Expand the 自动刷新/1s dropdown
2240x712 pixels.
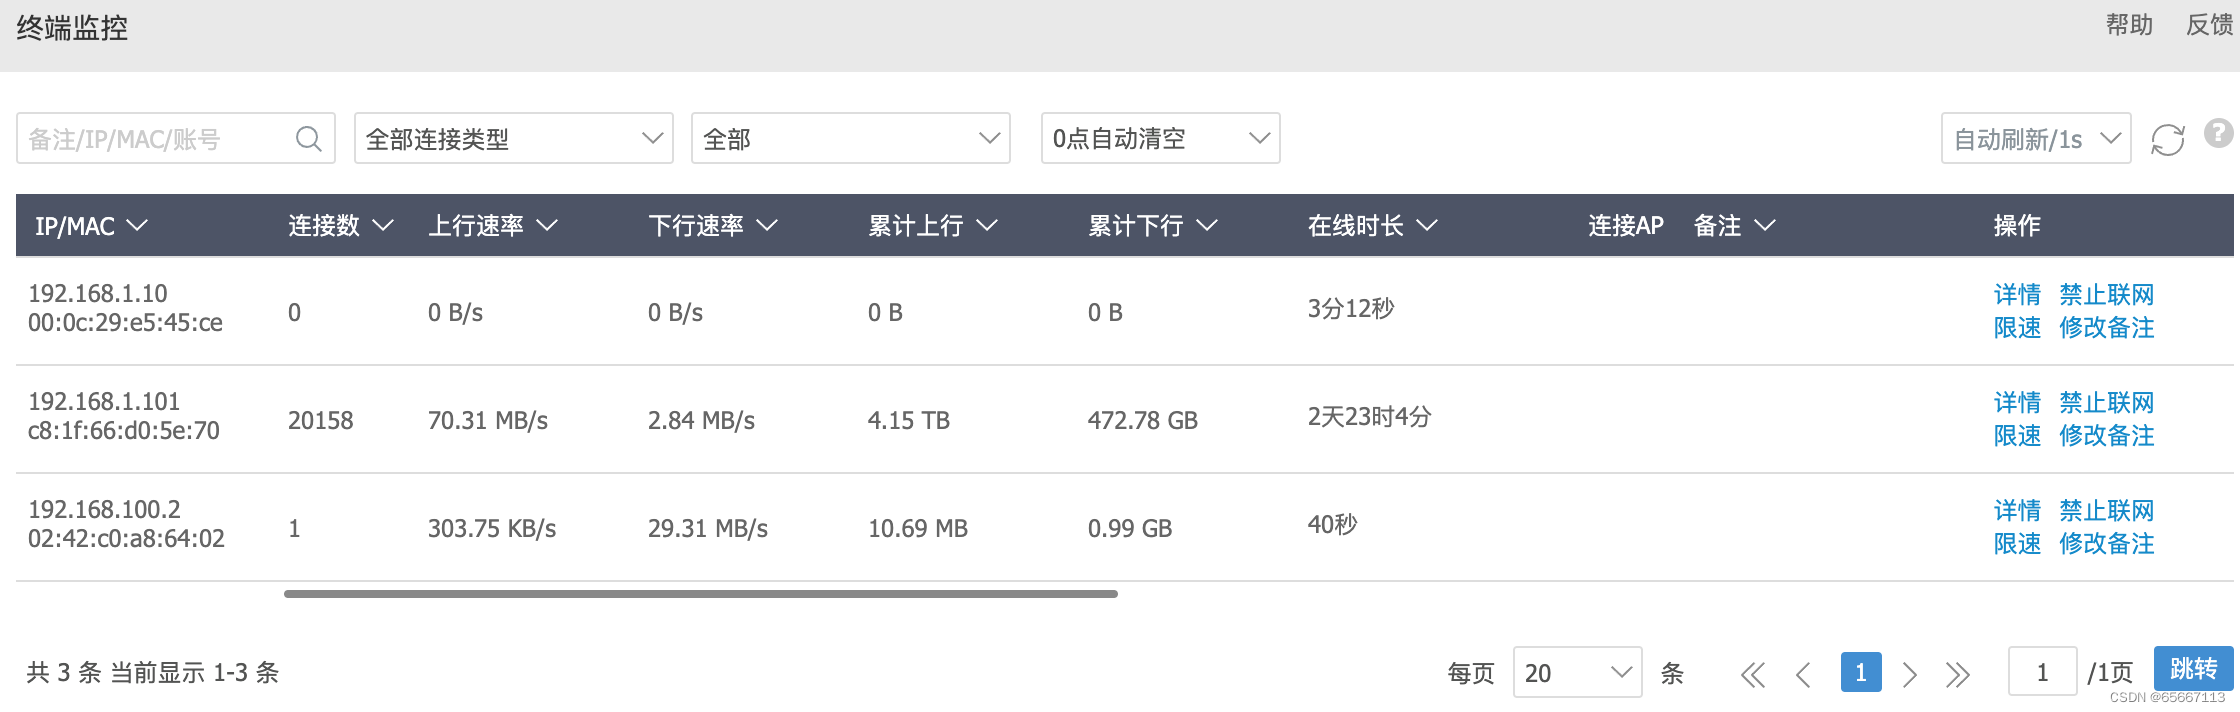click(x=2036, y=138)
